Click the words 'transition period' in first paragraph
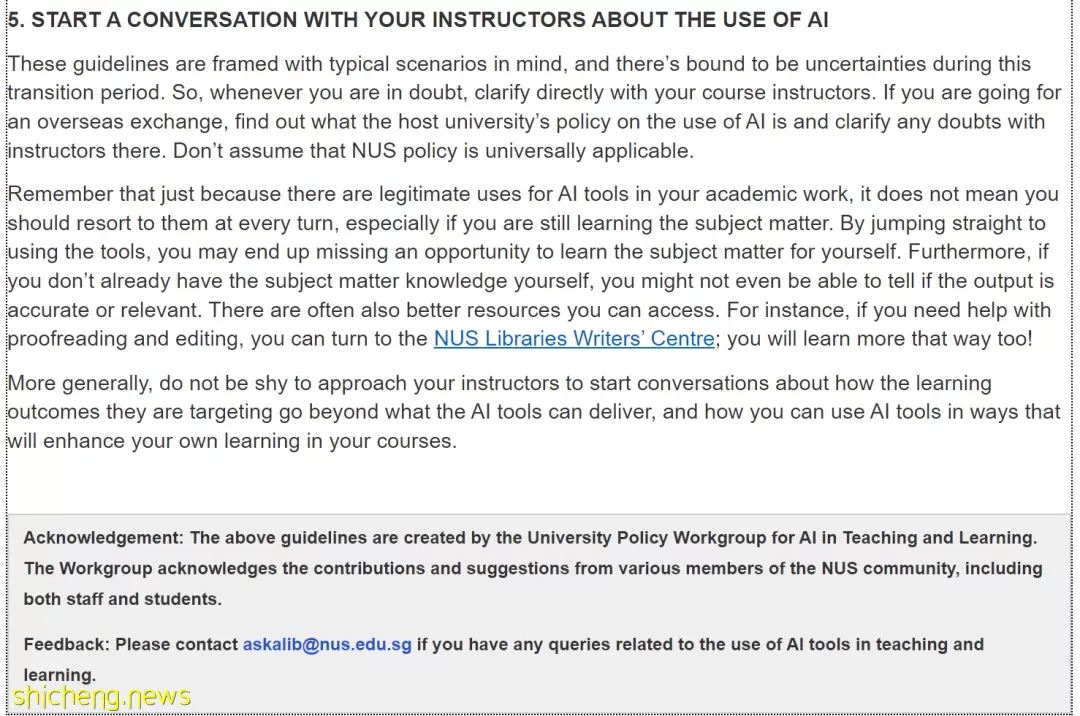 coord(87,92)
